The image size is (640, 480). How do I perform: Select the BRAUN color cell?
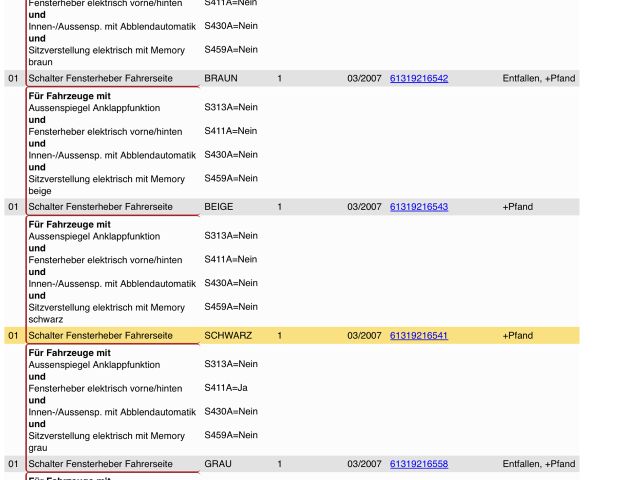click(x=220, y=78)
